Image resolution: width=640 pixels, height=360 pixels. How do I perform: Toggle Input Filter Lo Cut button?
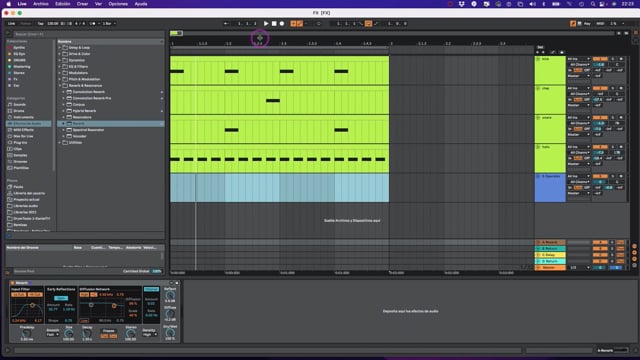18,294
